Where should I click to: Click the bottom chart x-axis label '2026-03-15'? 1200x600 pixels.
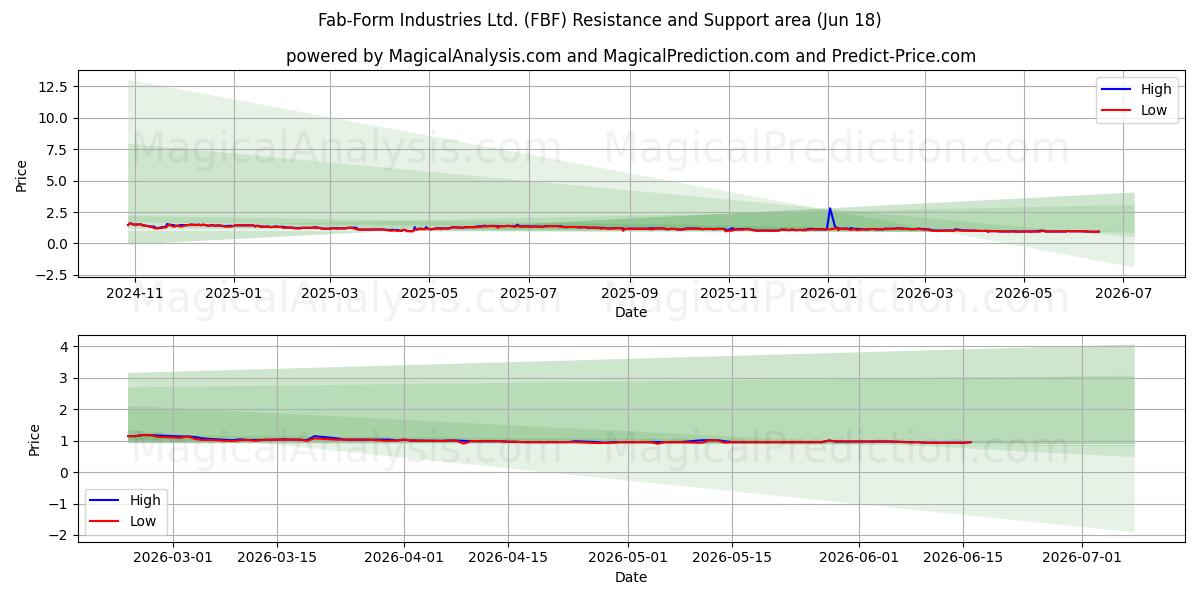point(277,558)
